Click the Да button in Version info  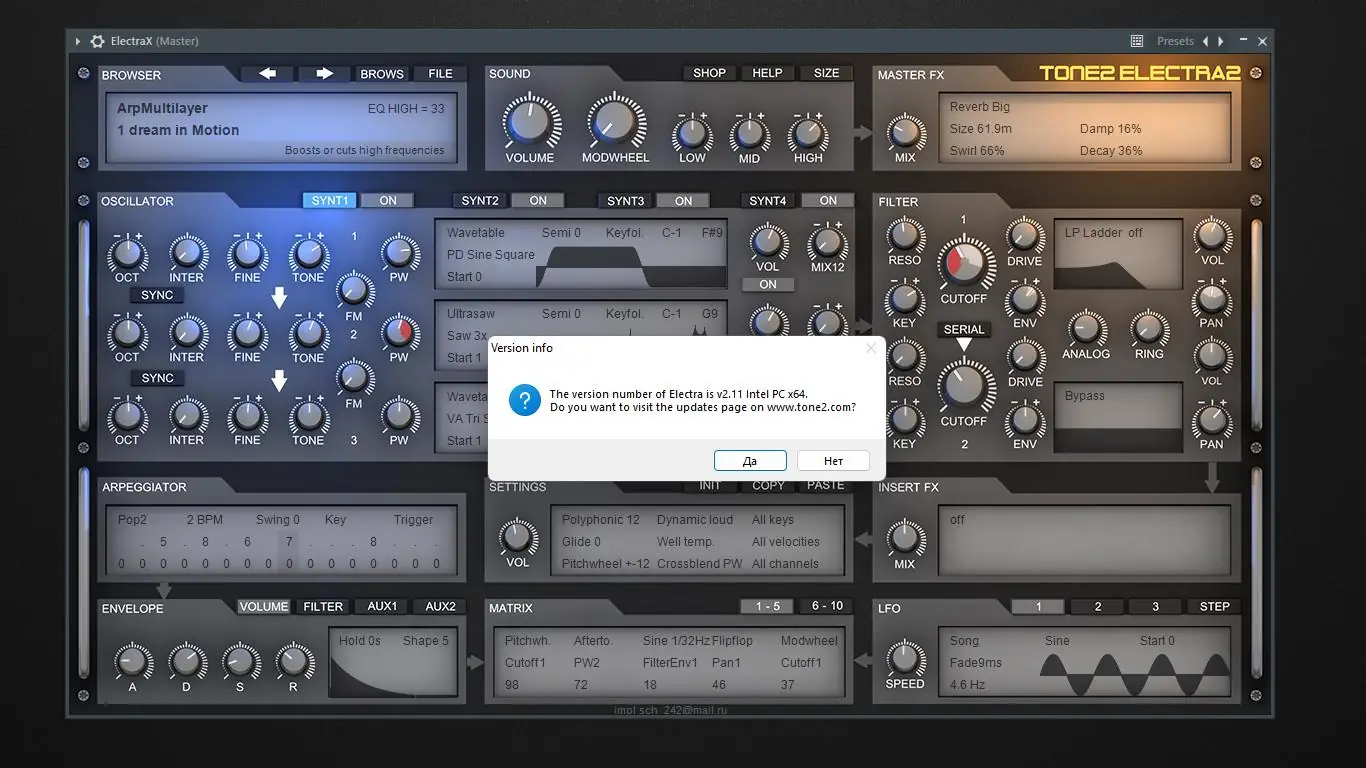(x=750, y=461)
